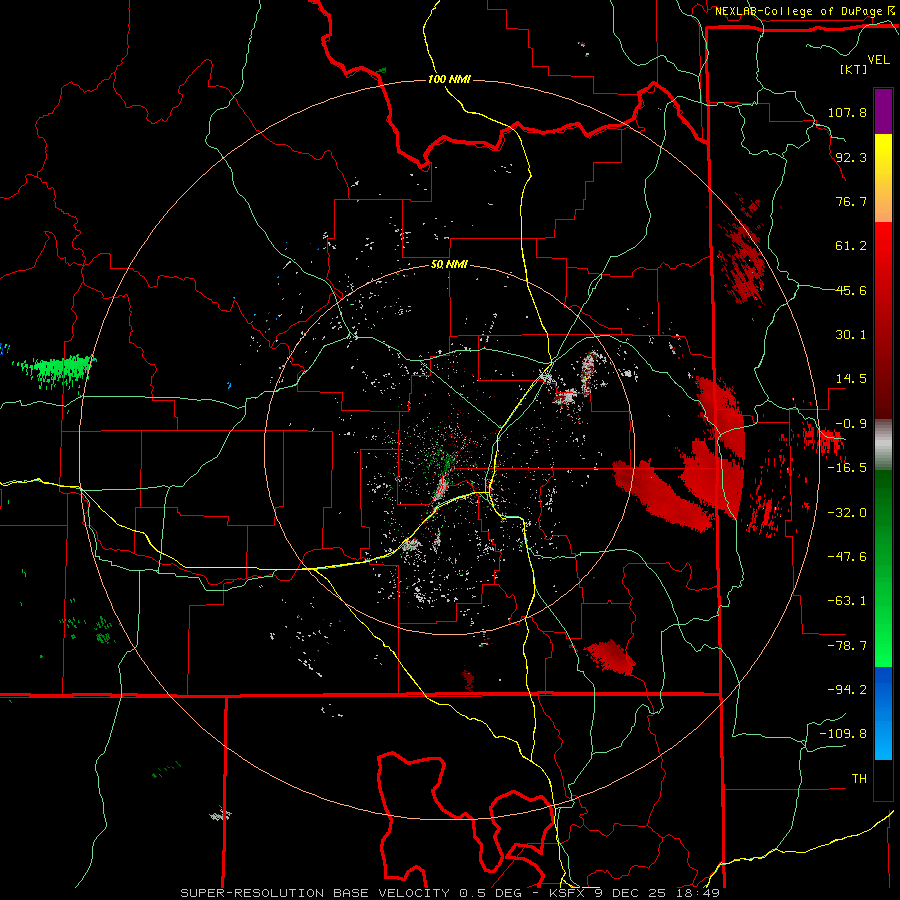
Task: Click the TH threshold label
Action: (x=859, y=779)
